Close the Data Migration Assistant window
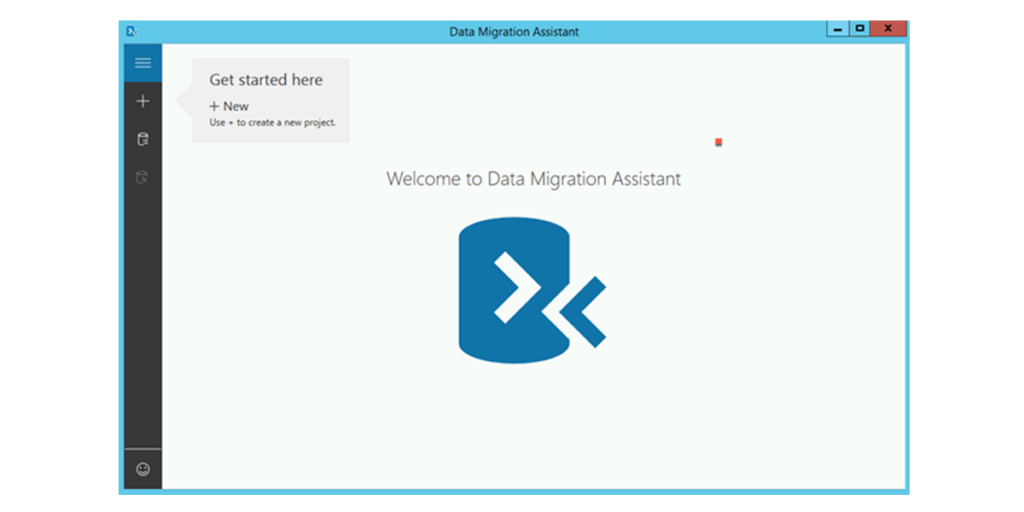1024x512 pixels. click(x=889, y=29)
